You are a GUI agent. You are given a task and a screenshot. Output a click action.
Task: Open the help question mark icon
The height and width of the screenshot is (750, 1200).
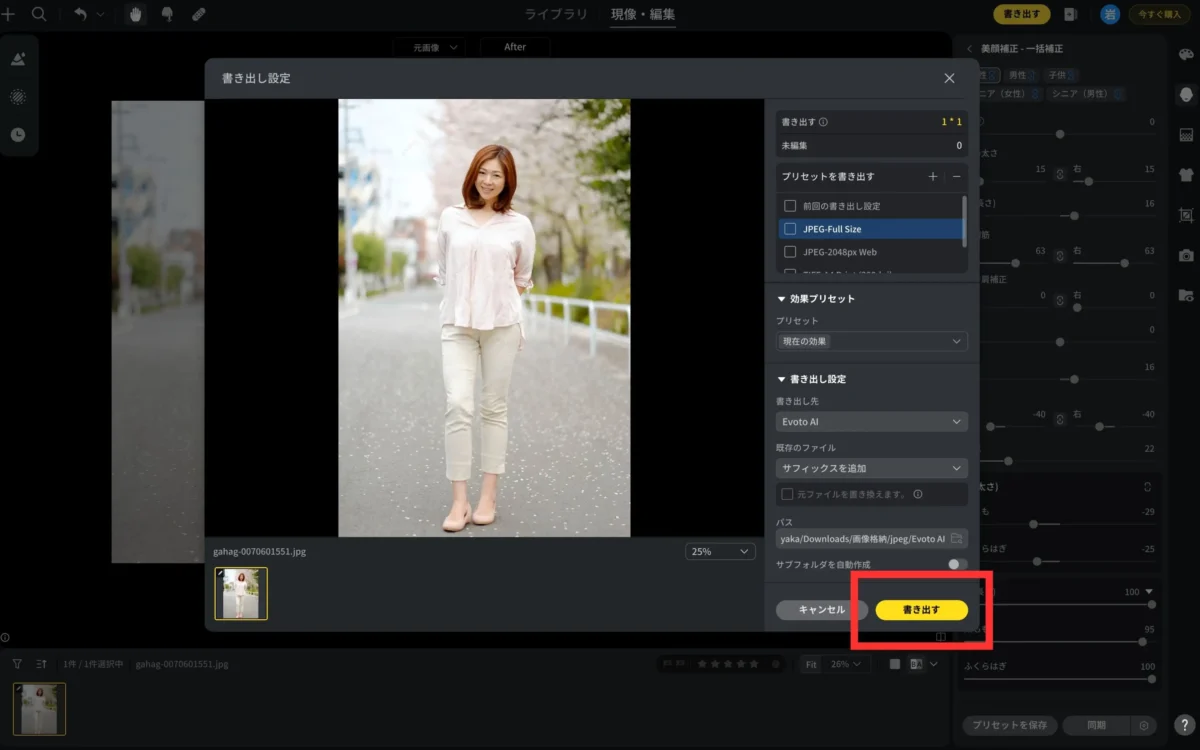click(x=1184, y=725)
